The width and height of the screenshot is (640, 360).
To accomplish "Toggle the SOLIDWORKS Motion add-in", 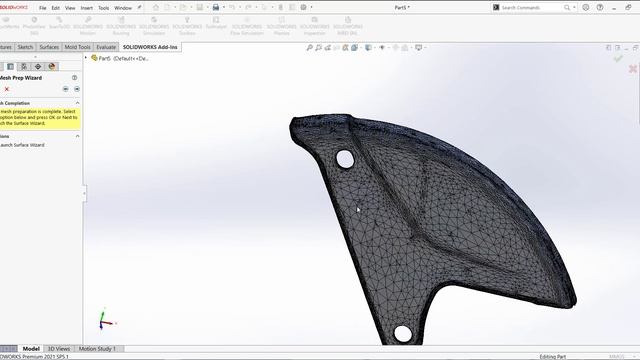I will [88, 26].
